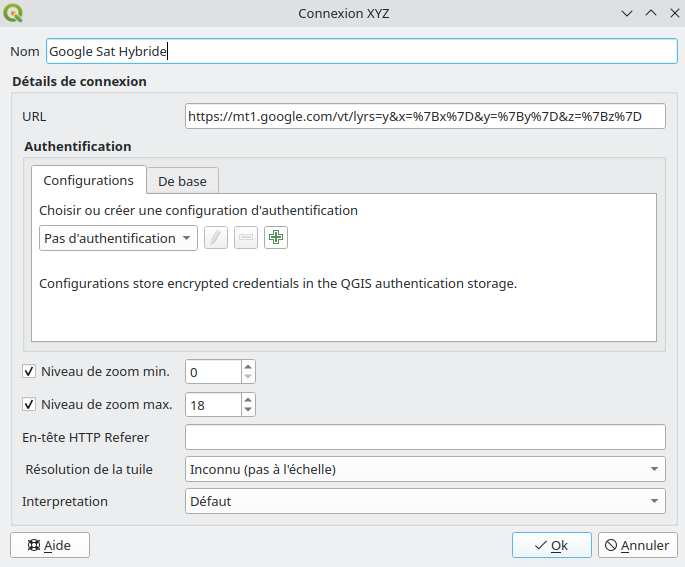The width and height of the screenshot is (685, 567).
Task: Select the Configurations tab
Action: pyautogui.click(x=89, y=180)
